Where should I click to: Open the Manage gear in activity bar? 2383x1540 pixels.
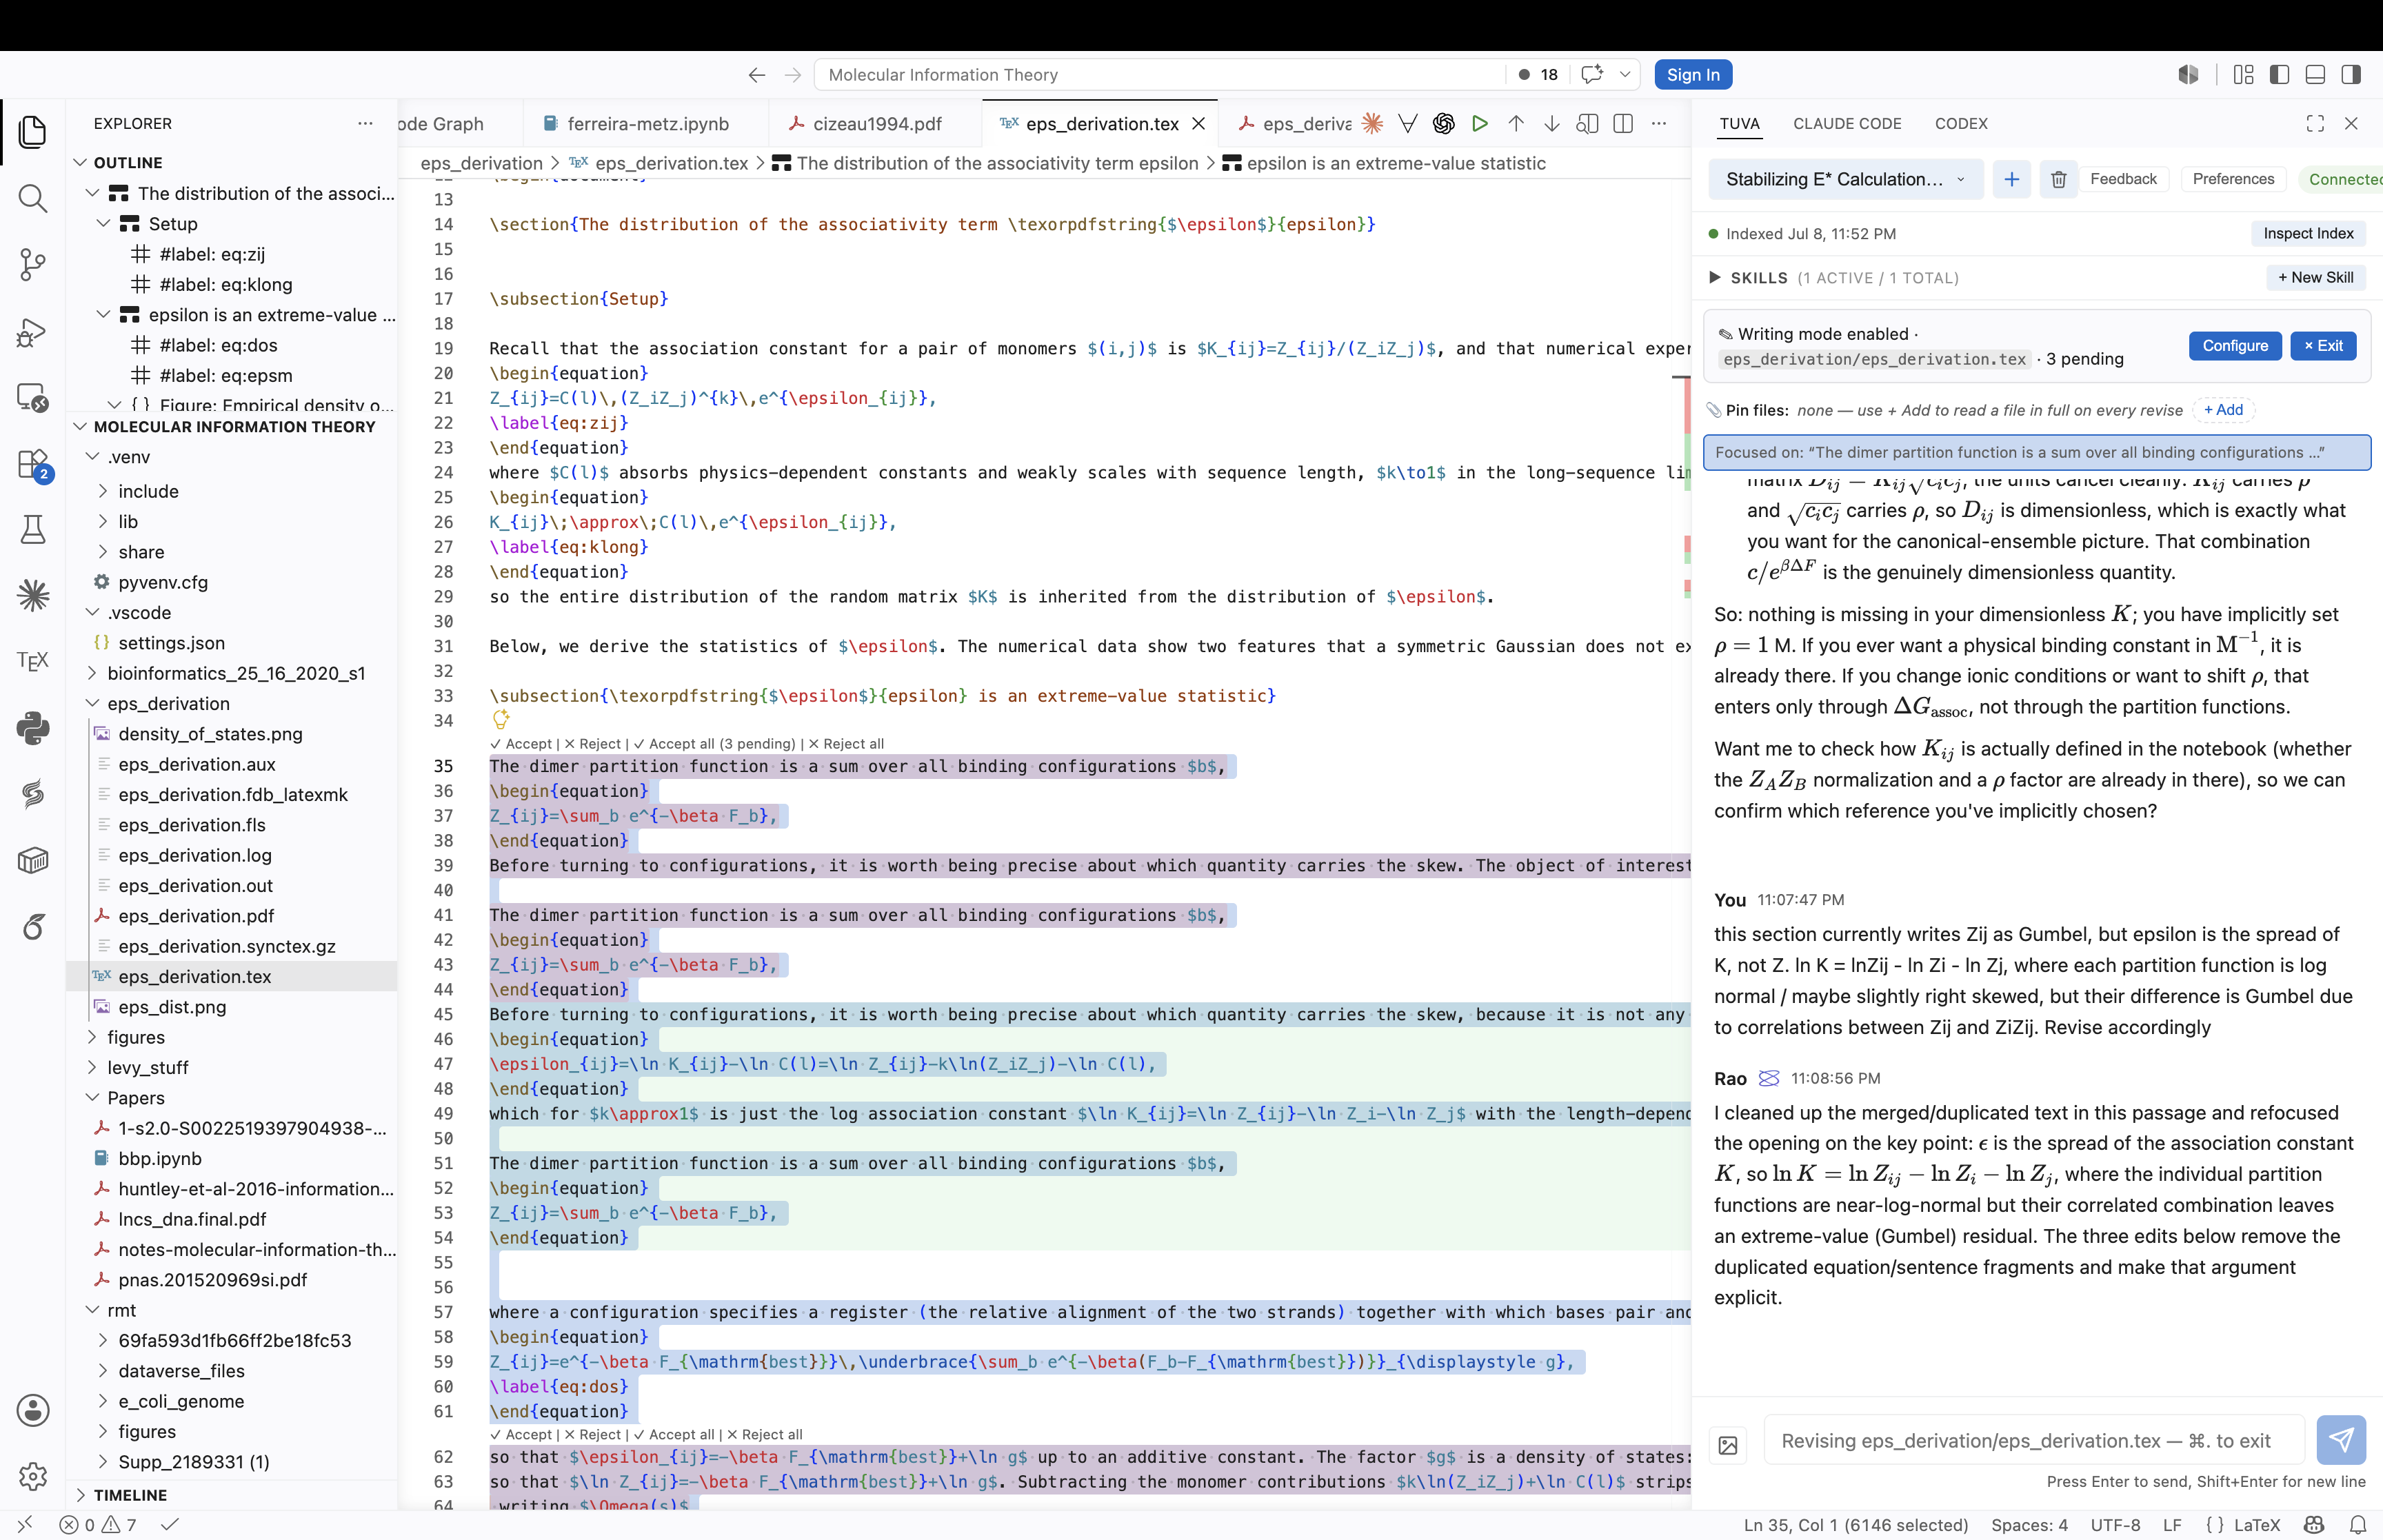(33, 1476)
